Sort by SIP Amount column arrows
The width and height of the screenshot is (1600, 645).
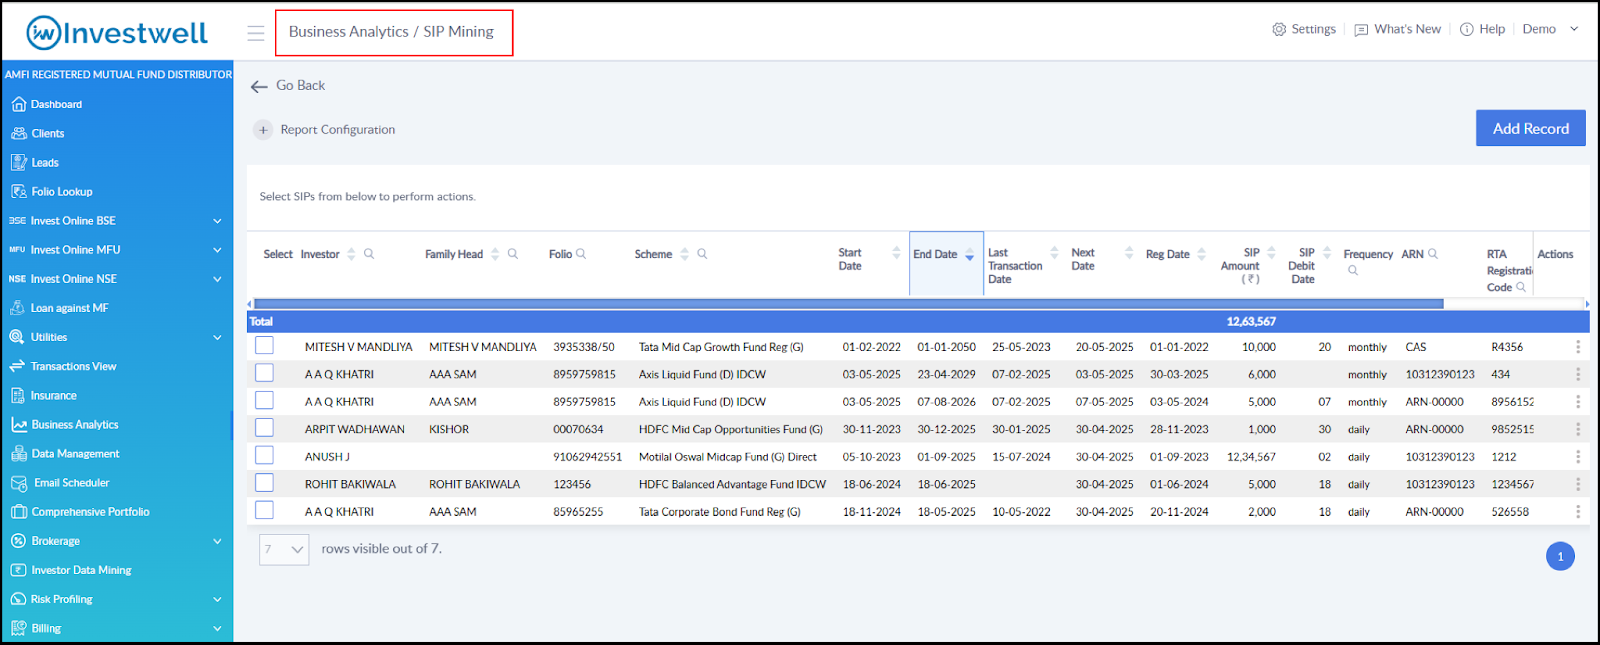(1271, 253)
